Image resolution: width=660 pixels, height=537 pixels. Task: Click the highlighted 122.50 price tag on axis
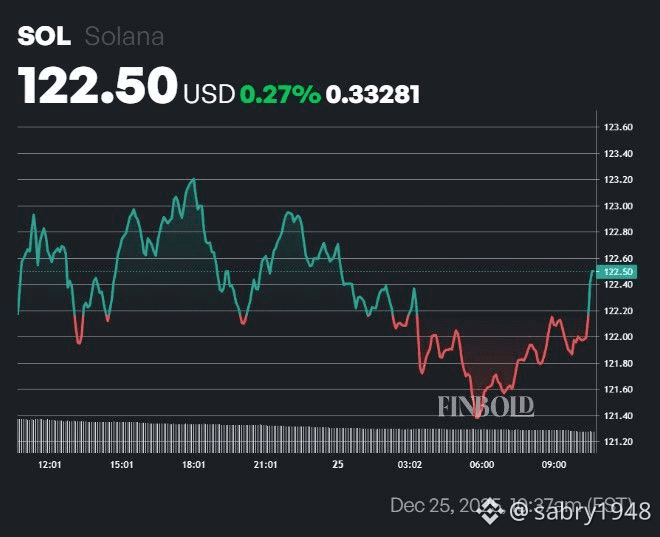pos(617,271)
